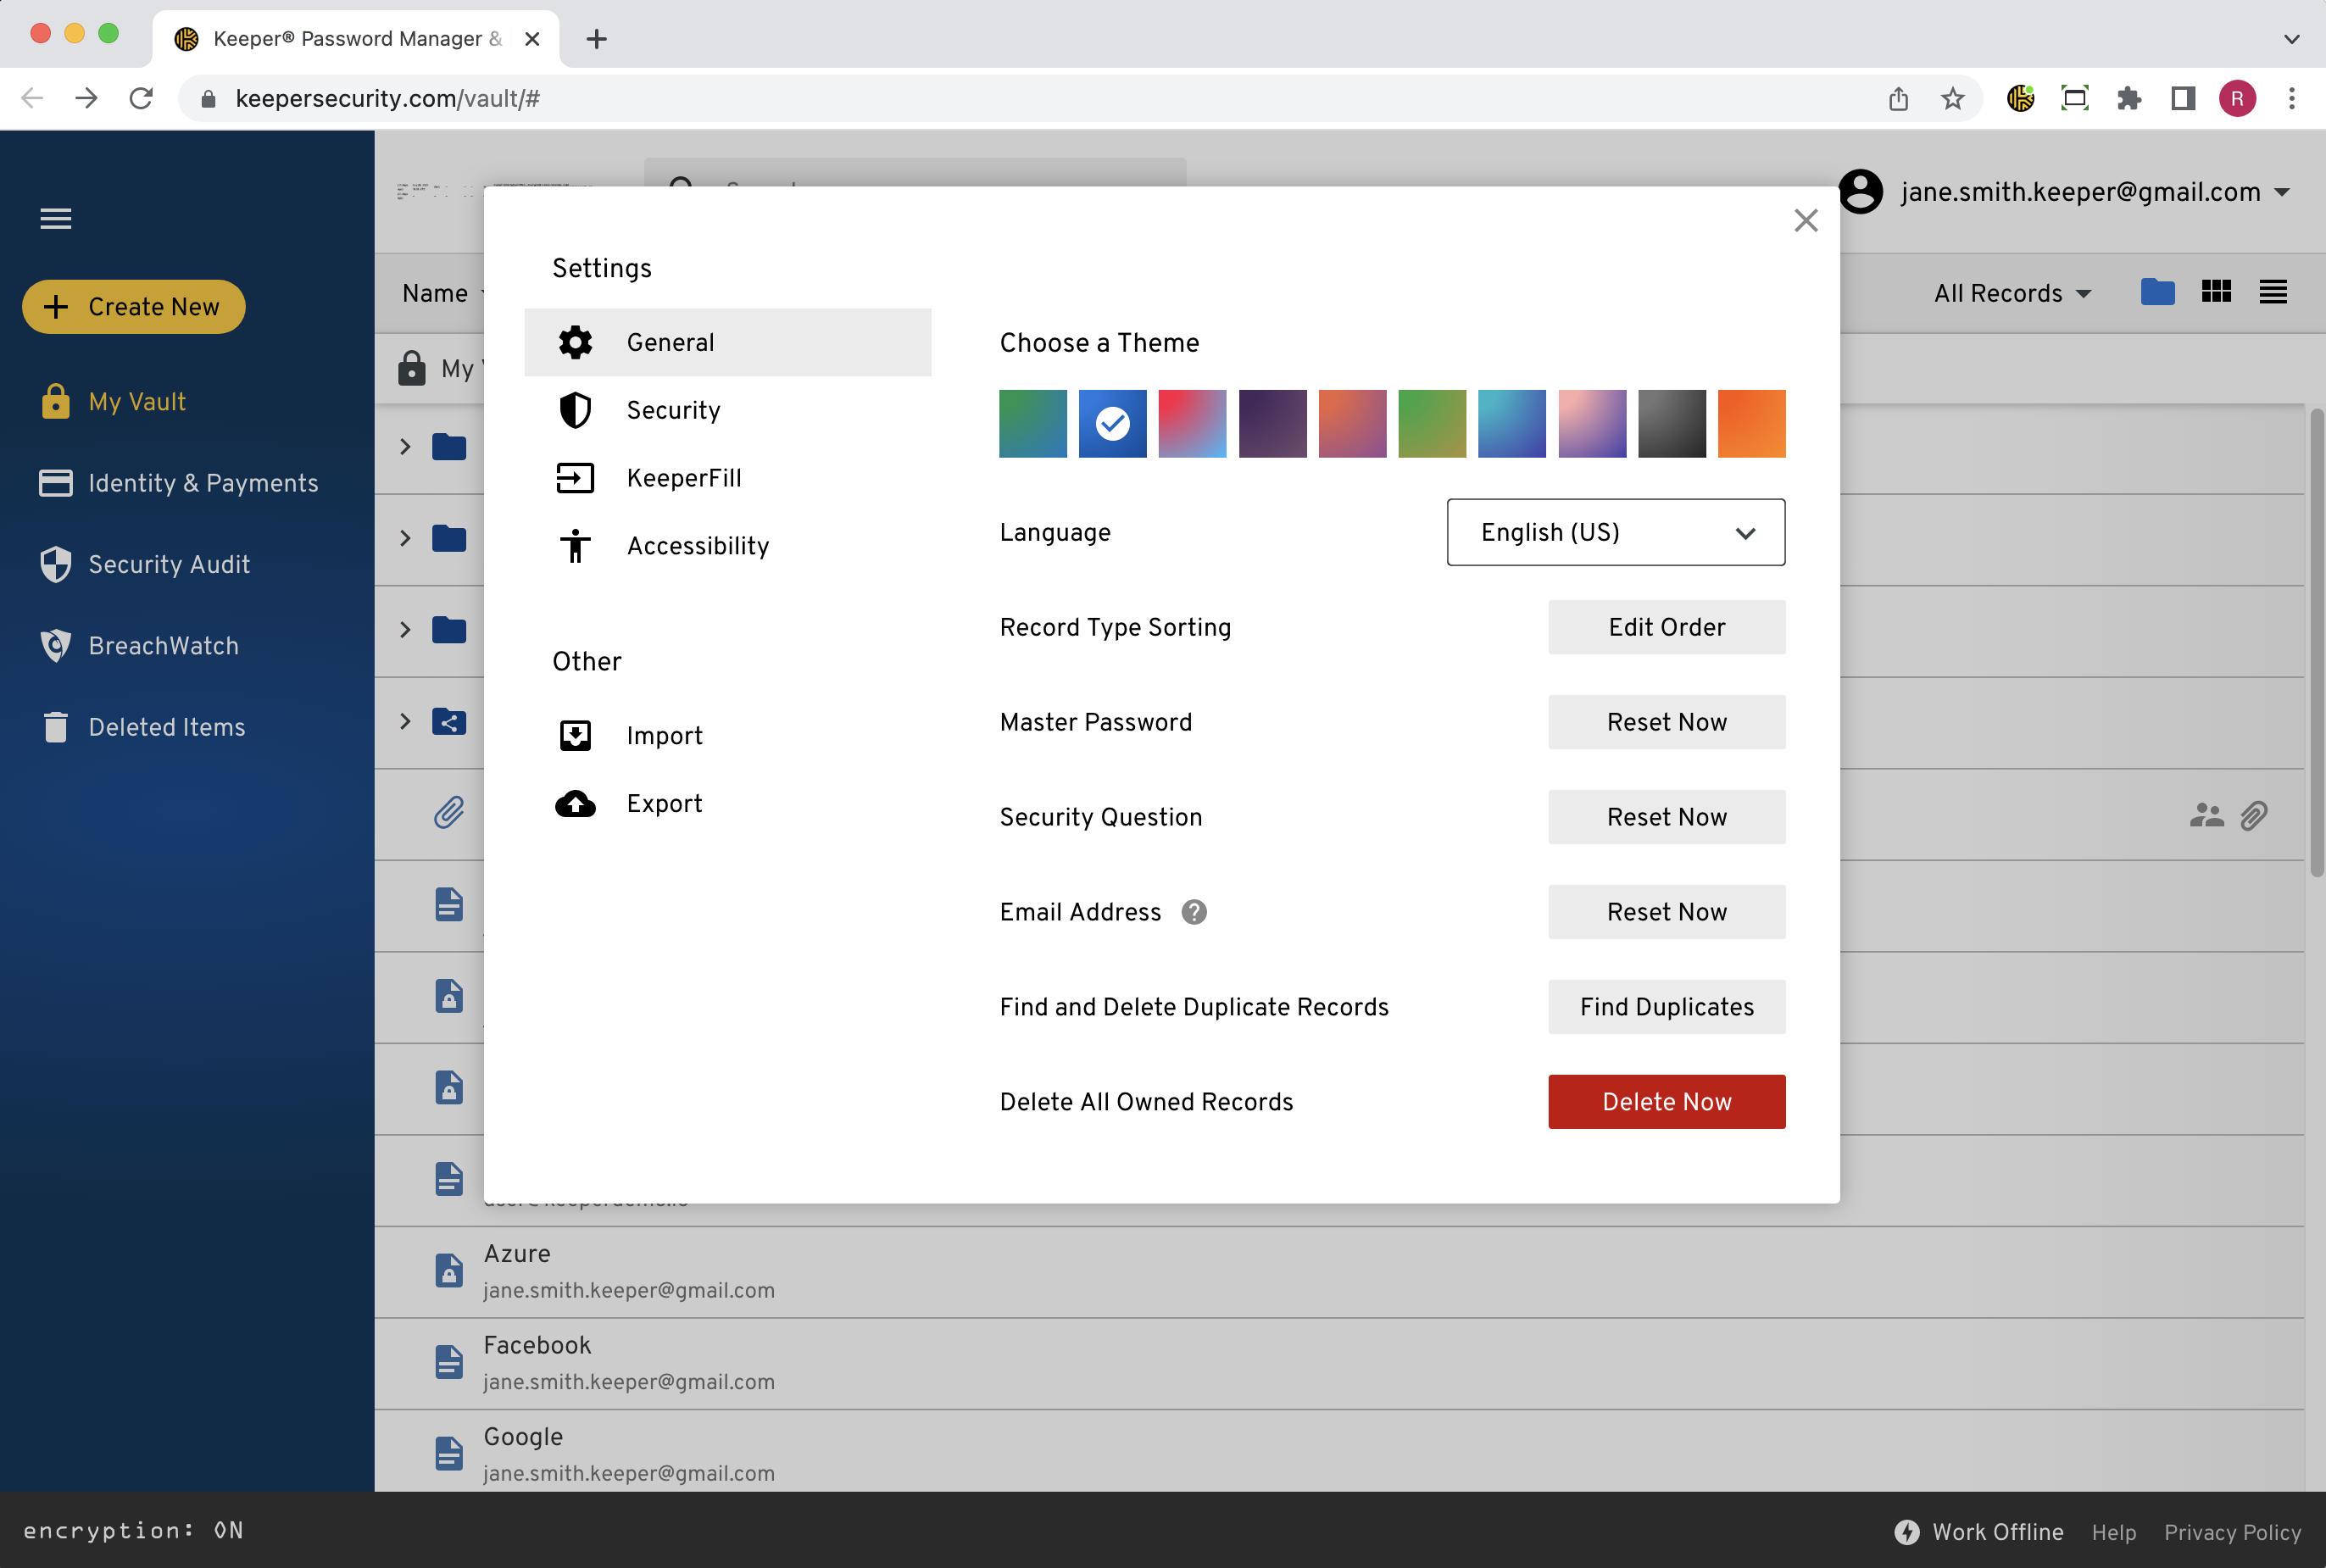Select the Security settings tab

pyautogui.click(x=727, y=410)
